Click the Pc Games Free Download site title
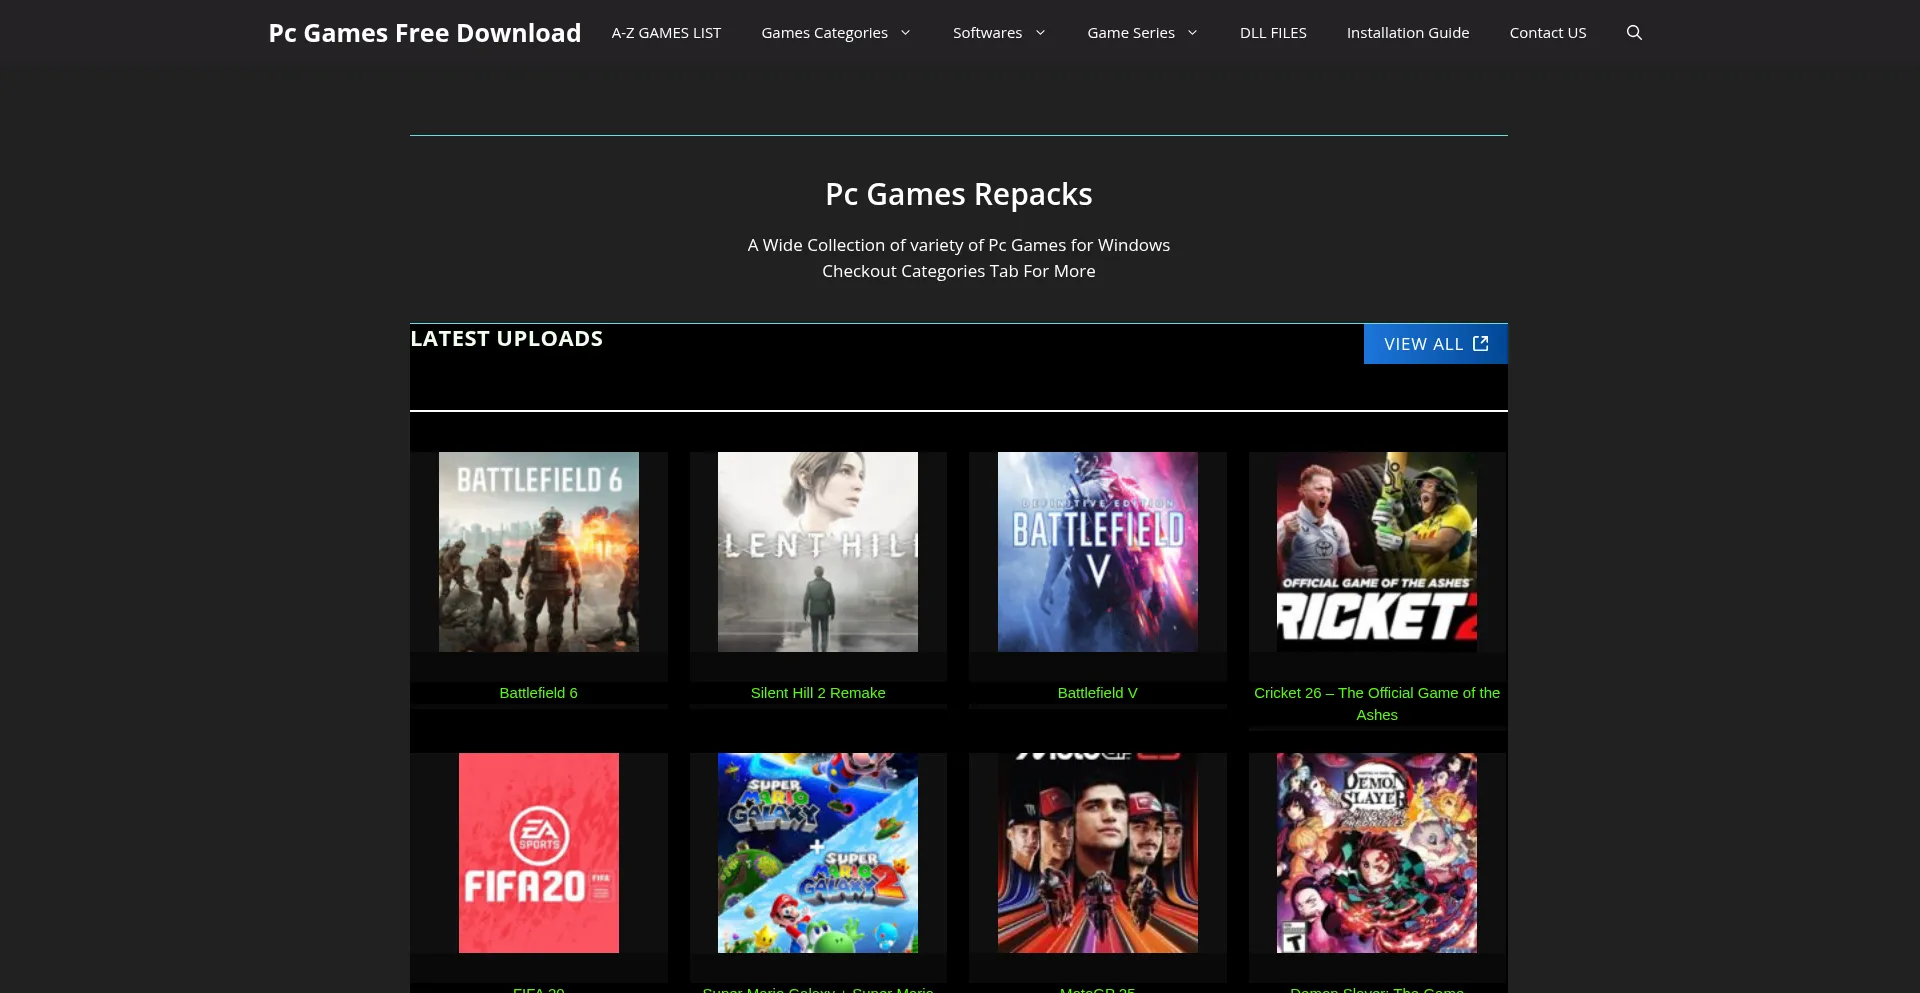The width and height of the screenshot is (1920, 993). pyautogui.click(x=424, y=33)
